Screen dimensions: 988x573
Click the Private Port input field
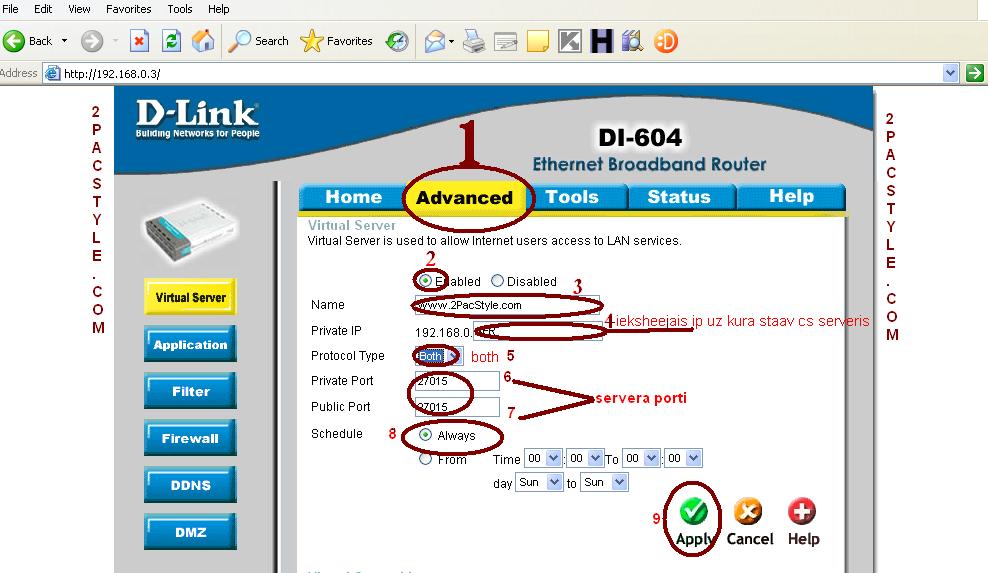point(457,381)
